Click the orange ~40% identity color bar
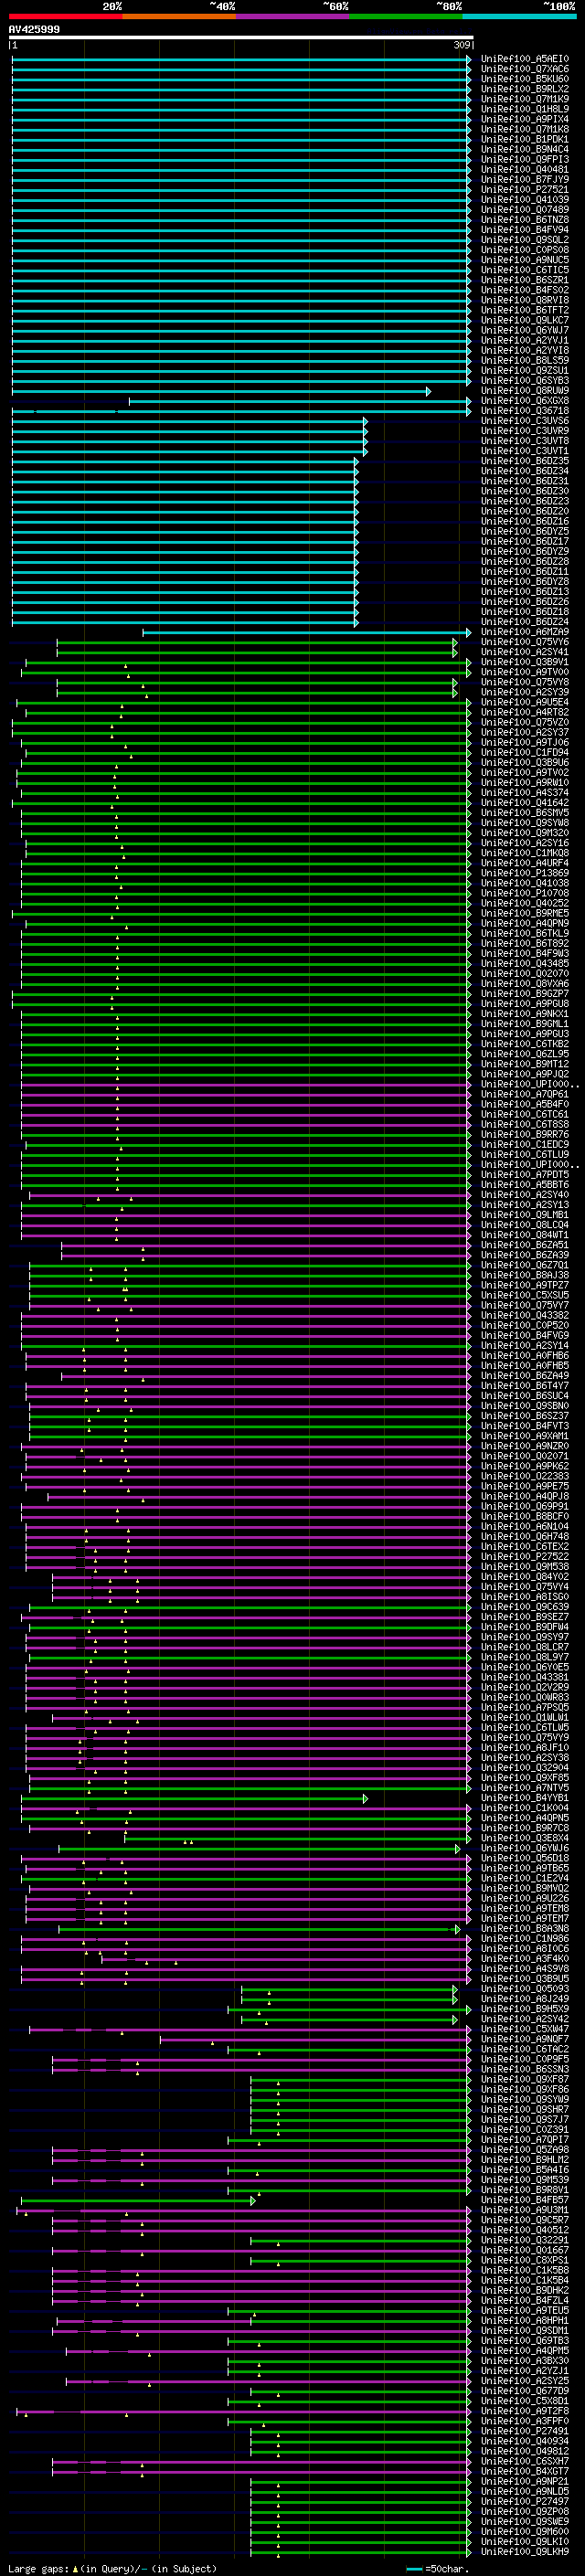Image resolution: width=585 pixels, height=2576 pixels. (179, 16)
